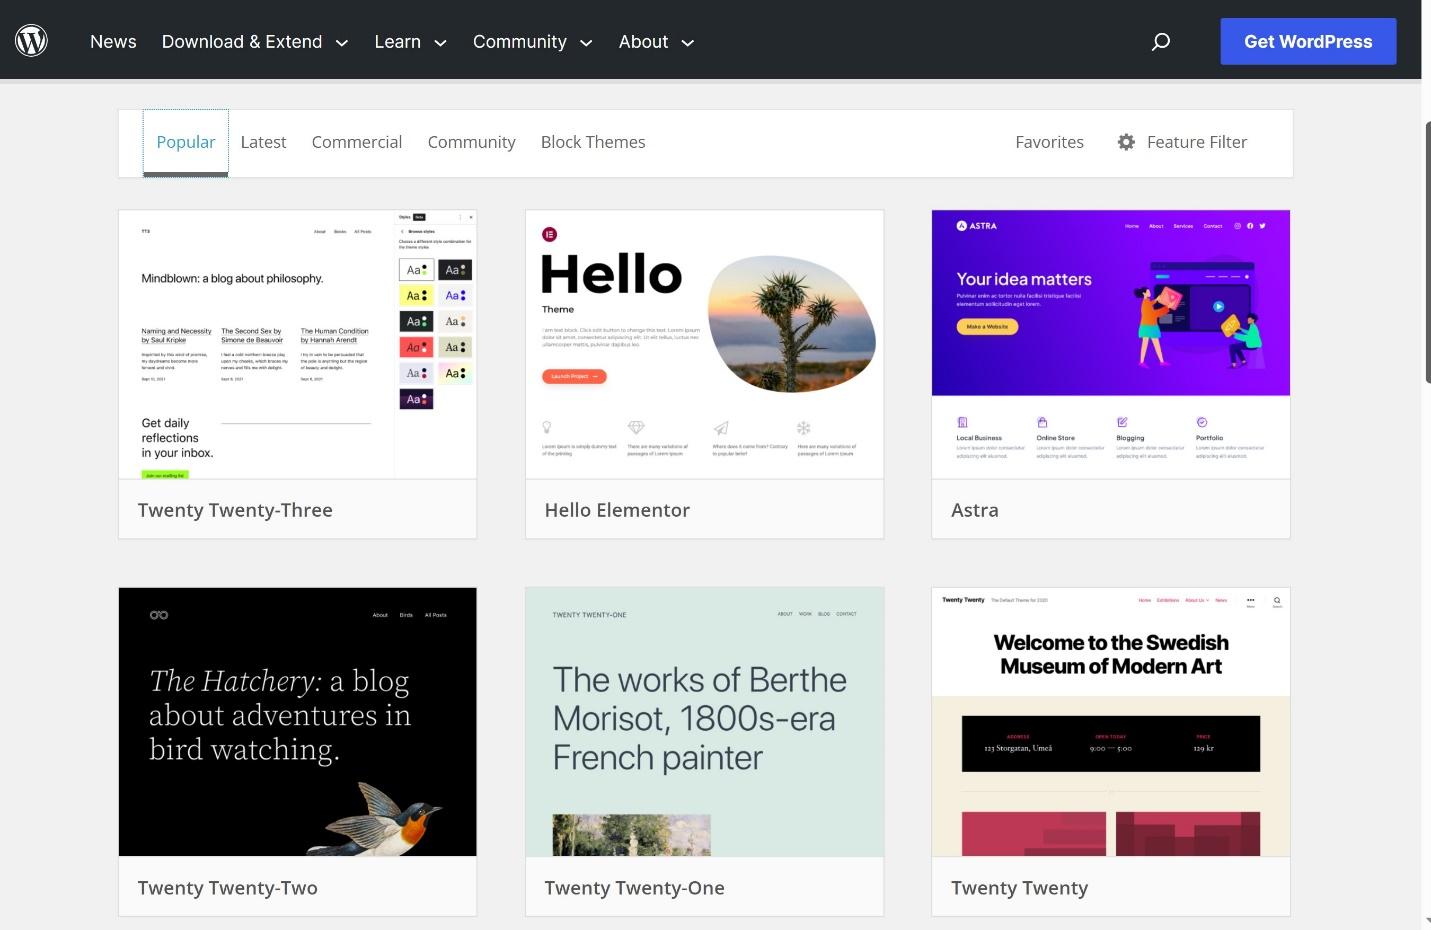This screenshot has width=1431, height=930.
Task: Open the Twenty Twenty theme thumbnail
Action: [1111, 722]
